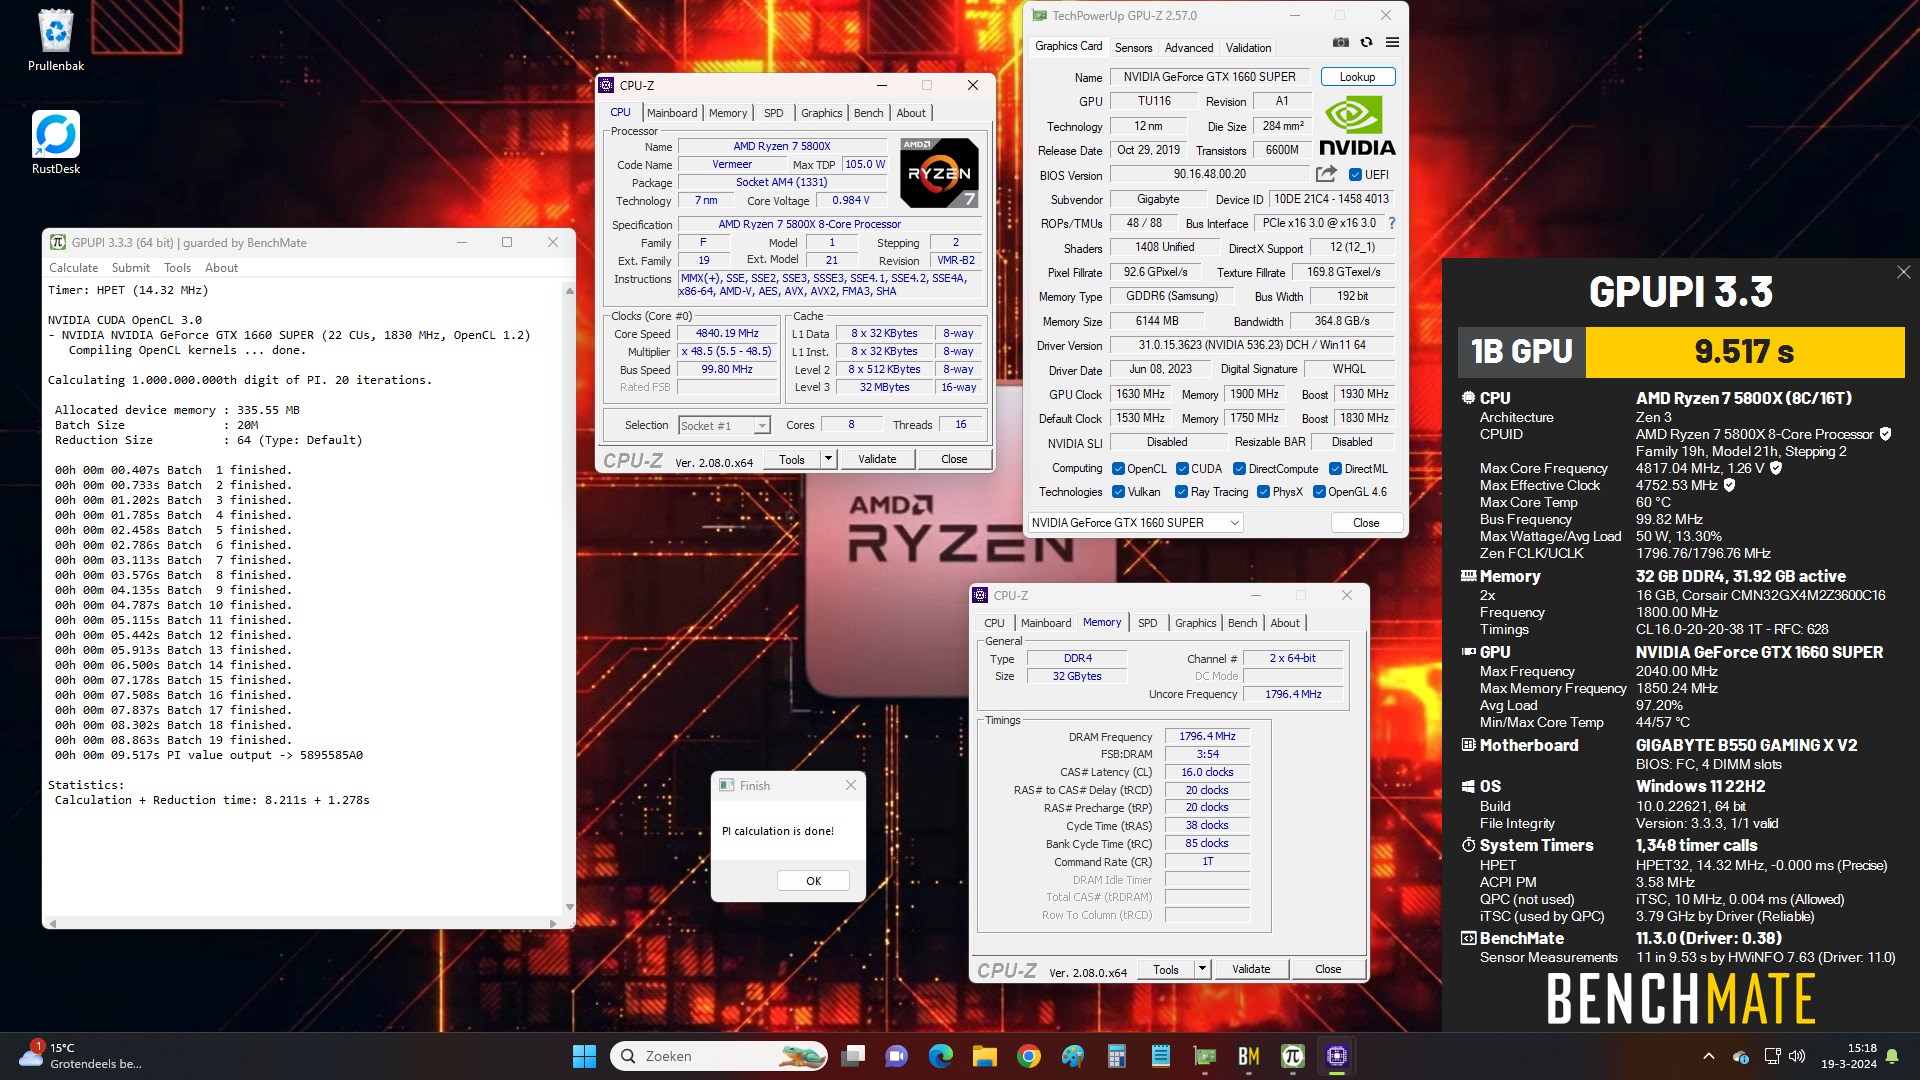The image size is (1920, 1080).
Task: Open the Teams chat taskbar icon
Action: (897, 1056)
